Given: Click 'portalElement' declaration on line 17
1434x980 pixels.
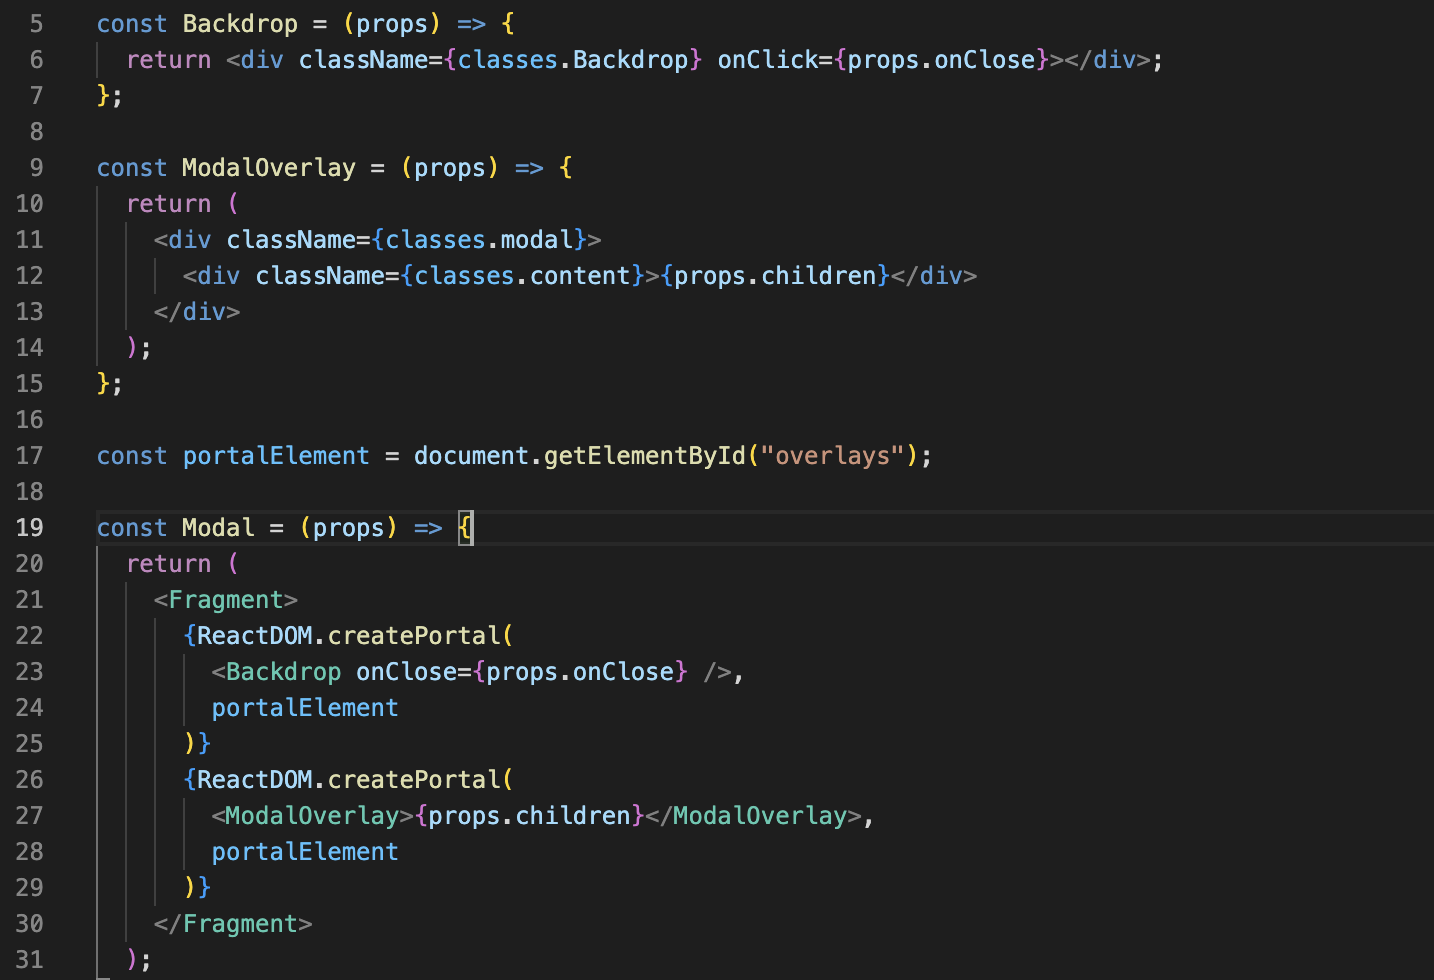Looking at the screenshot, I should point(276,456).
